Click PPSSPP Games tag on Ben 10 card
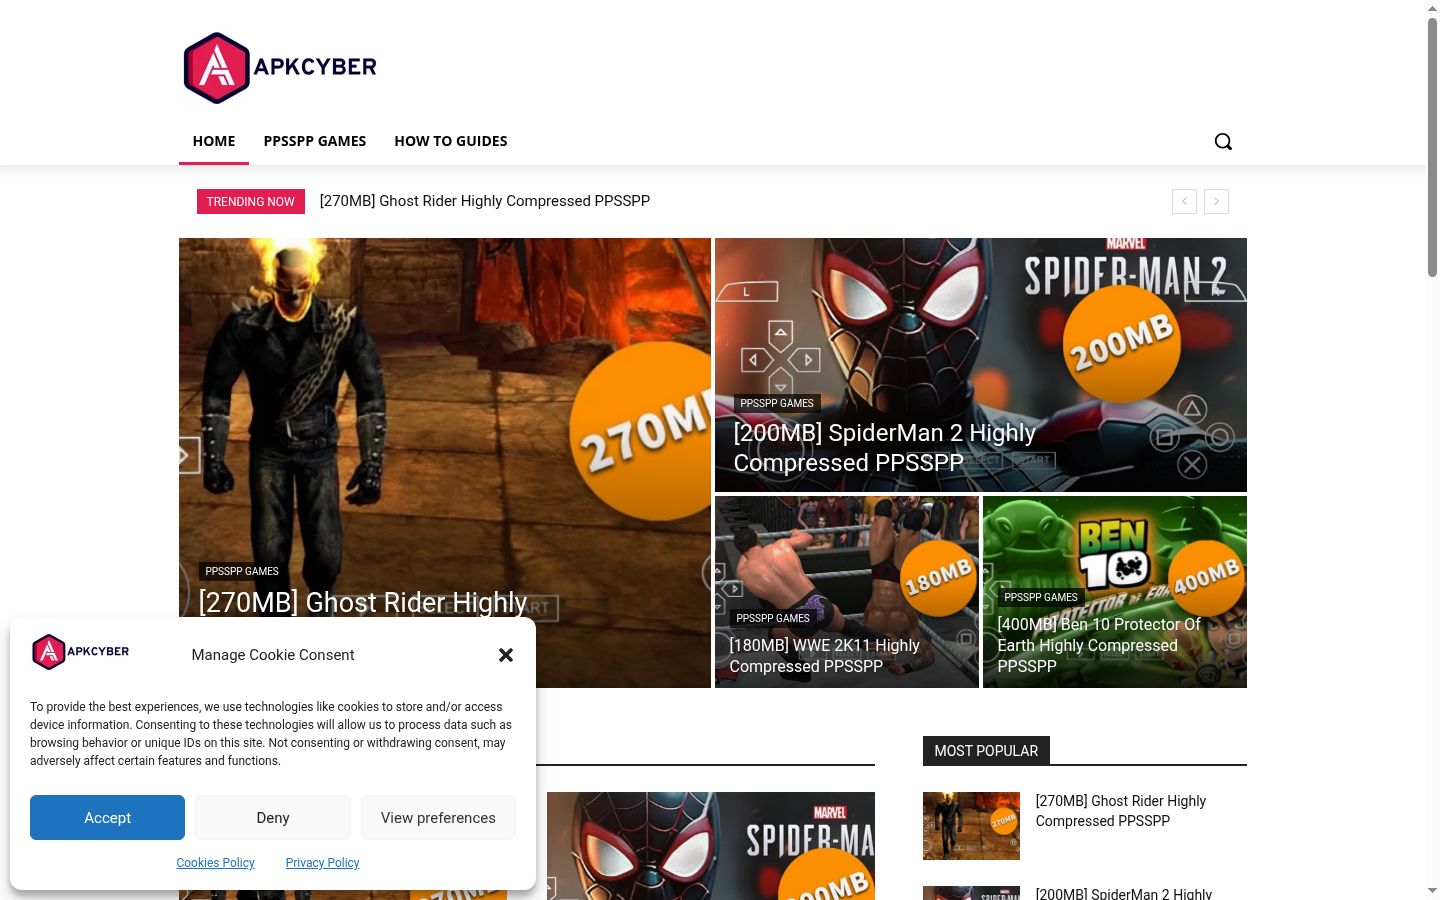This screenshot has width=1440, height=900. pos(1041,597)
